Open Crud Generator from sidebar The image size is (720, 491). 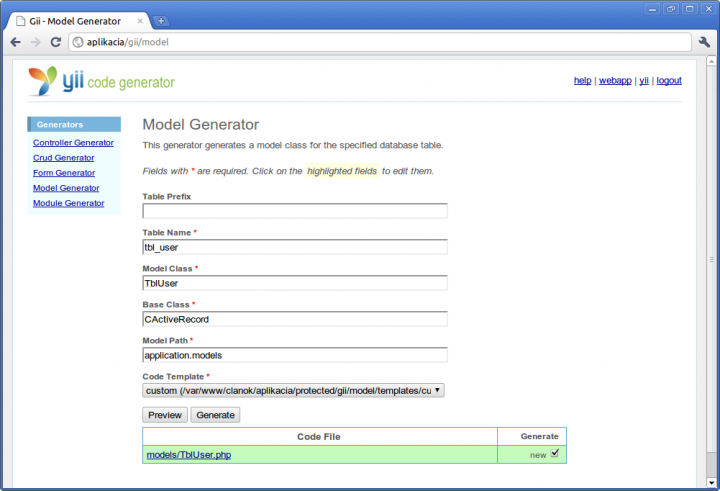[x=64, y=158]
